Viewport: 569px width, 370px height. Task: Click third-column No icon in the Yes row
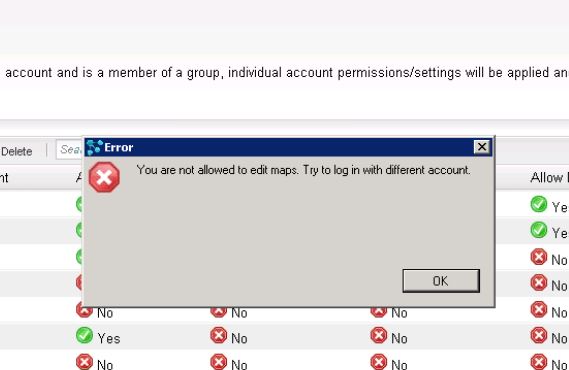tap(379, 336)
